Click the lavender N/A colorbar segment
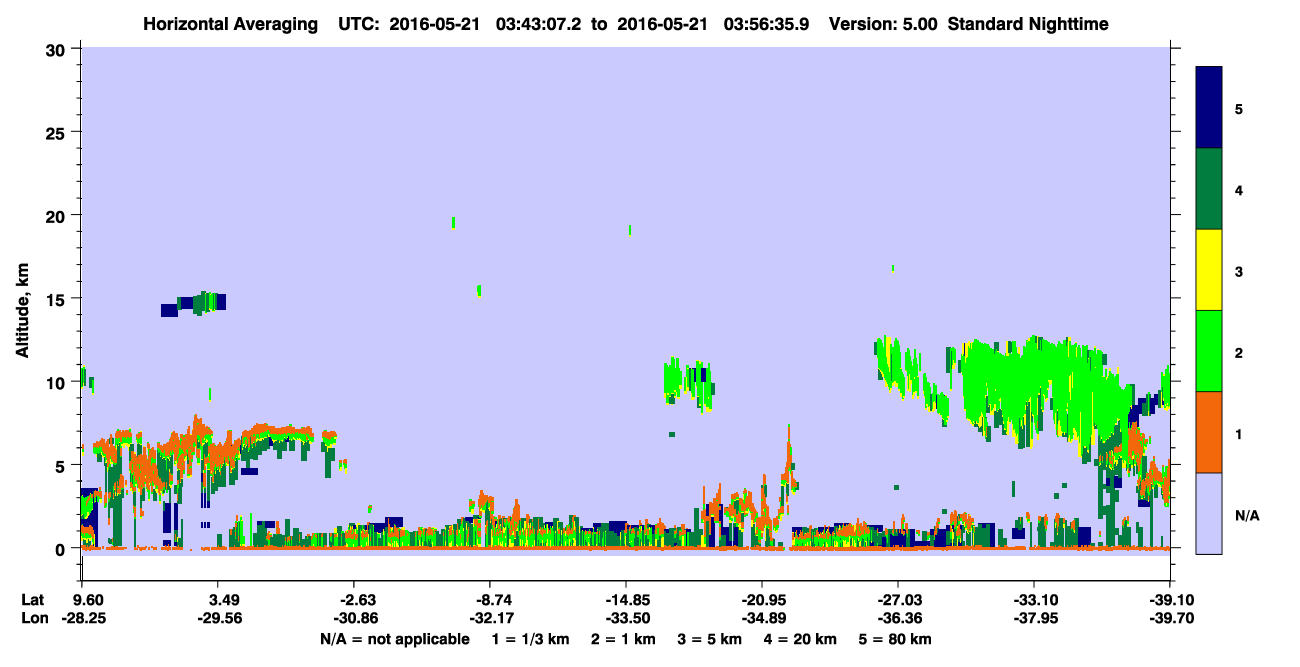1300x667 pixels. (1209, 512)
